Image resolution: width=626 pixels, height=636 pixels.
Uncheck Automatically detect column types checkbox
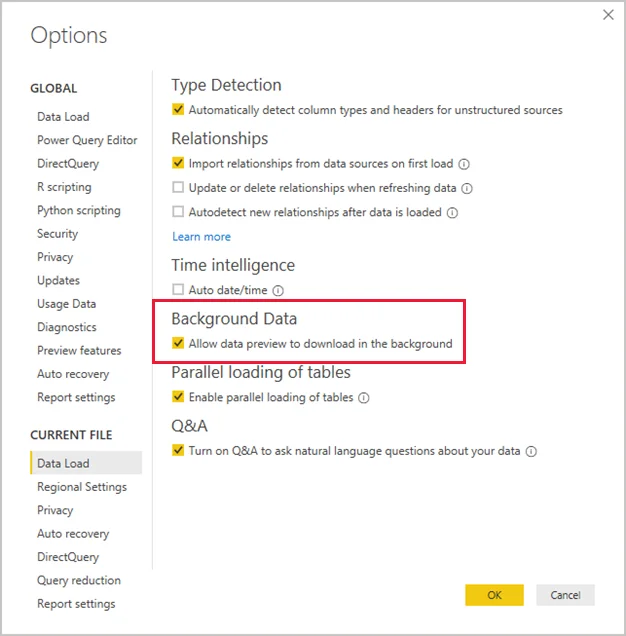pos(178,110)
